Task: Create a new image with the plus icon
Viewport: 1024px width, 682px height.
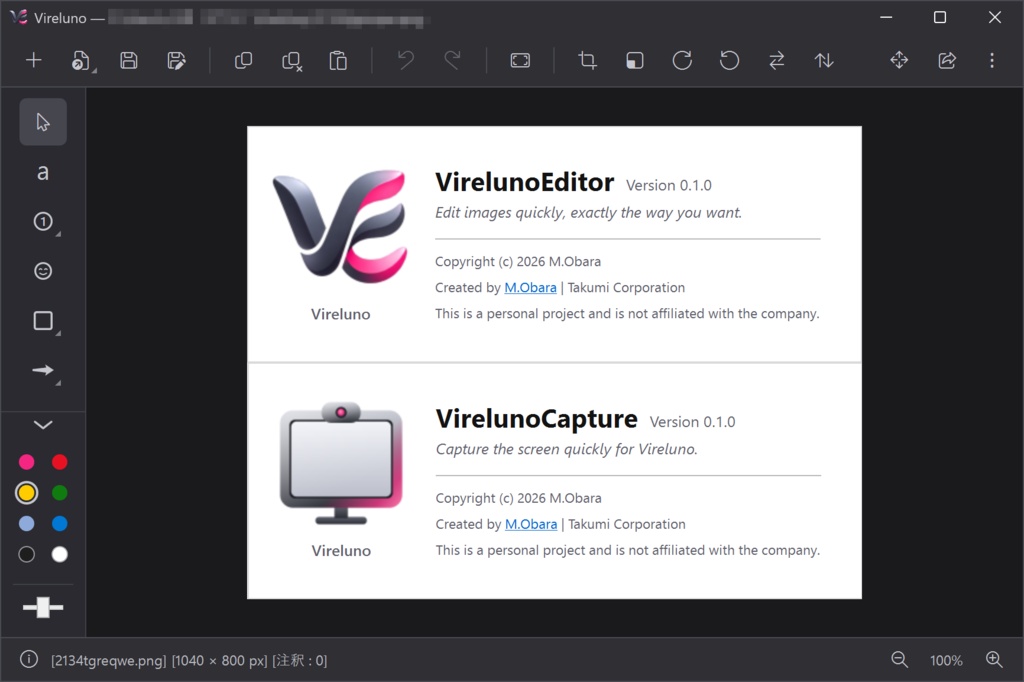Action: pos(33,61)
